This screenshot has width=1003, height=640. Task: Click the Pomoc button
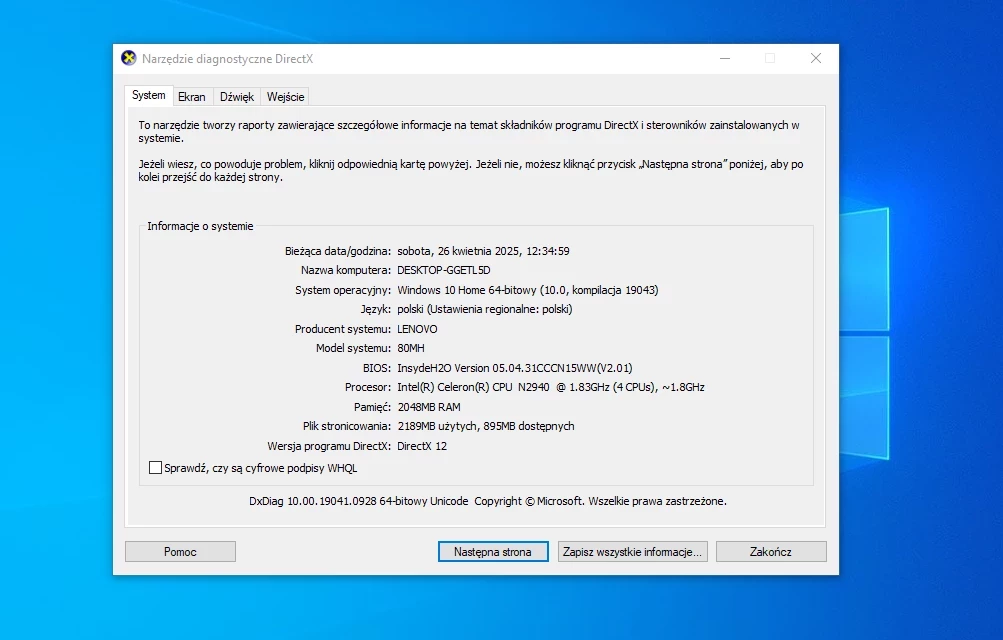pyautogui.click(x=180, y=552)
